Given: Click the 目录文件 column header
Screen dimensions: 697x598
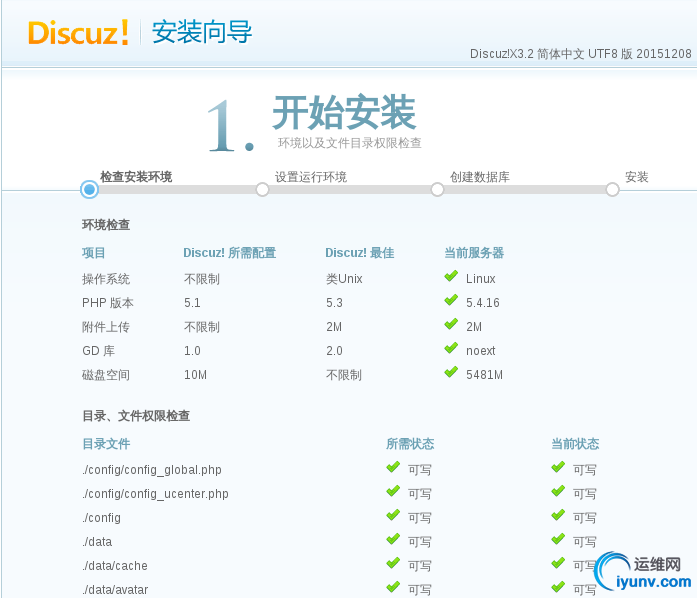Looking at the screenshot, I should [x=106, y=444].
